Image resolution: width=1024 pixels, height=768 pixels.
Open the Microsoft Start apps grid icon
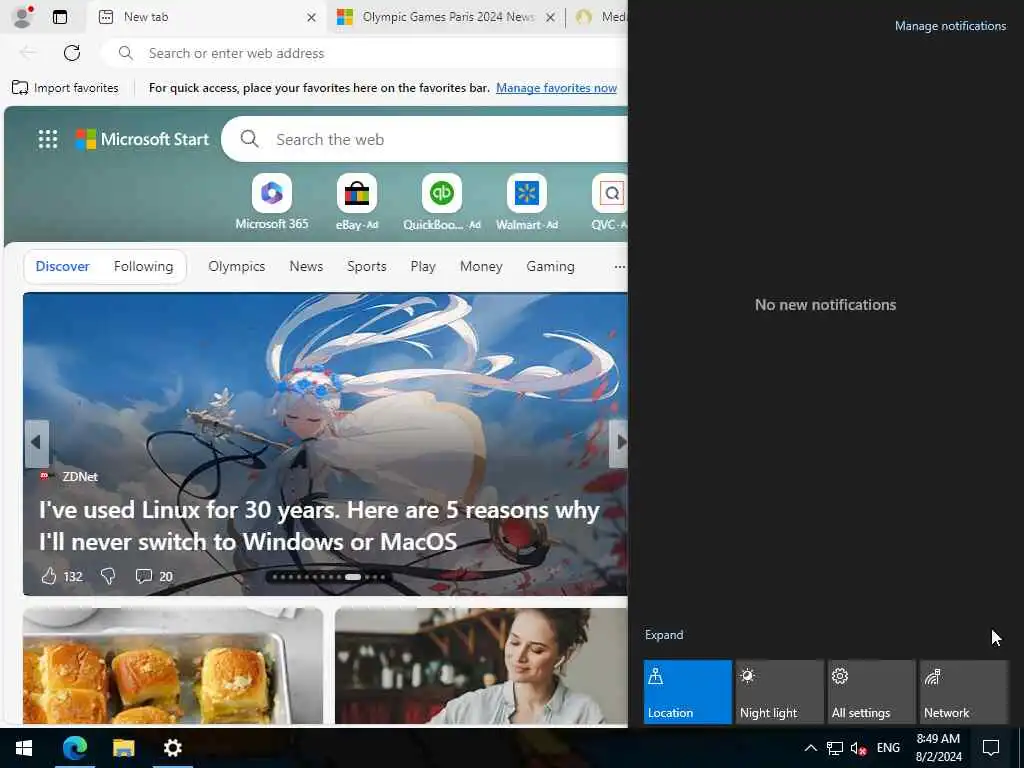(48, 139)
